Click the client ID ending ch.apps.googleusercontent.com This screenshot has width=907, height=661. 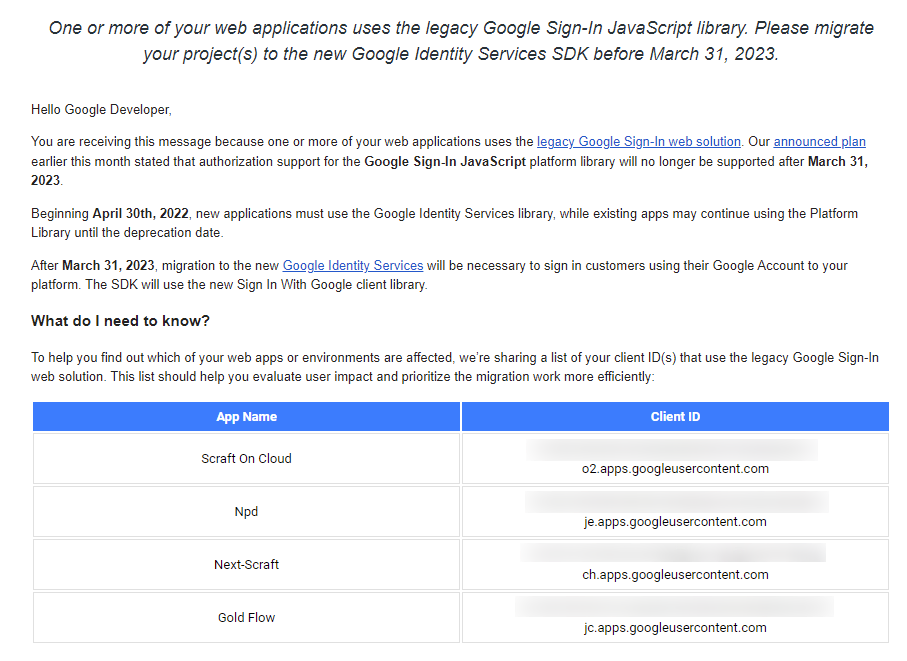[675, 574]
